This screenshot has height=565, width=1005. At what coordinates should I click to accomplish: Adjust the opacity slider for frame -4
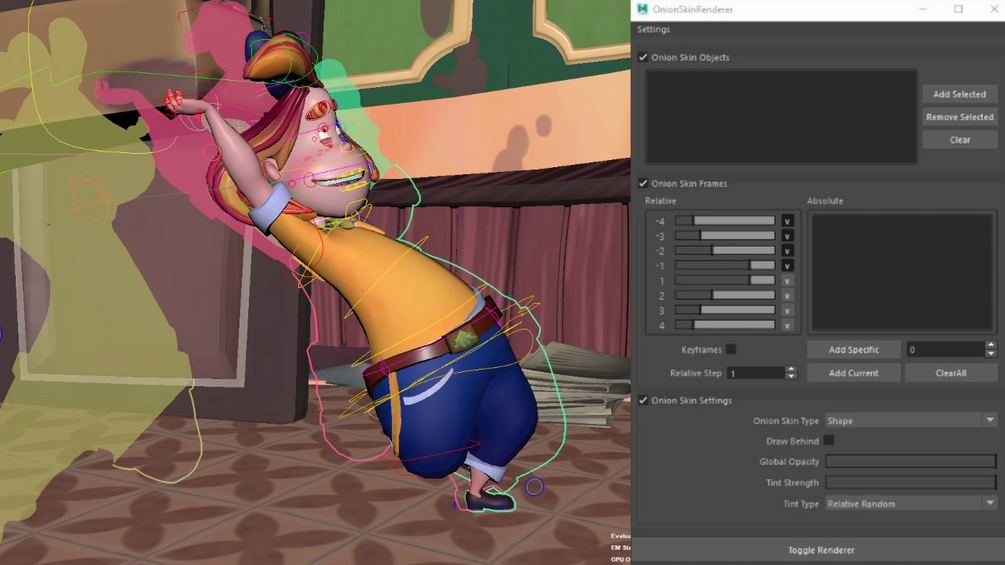[725, 220]
